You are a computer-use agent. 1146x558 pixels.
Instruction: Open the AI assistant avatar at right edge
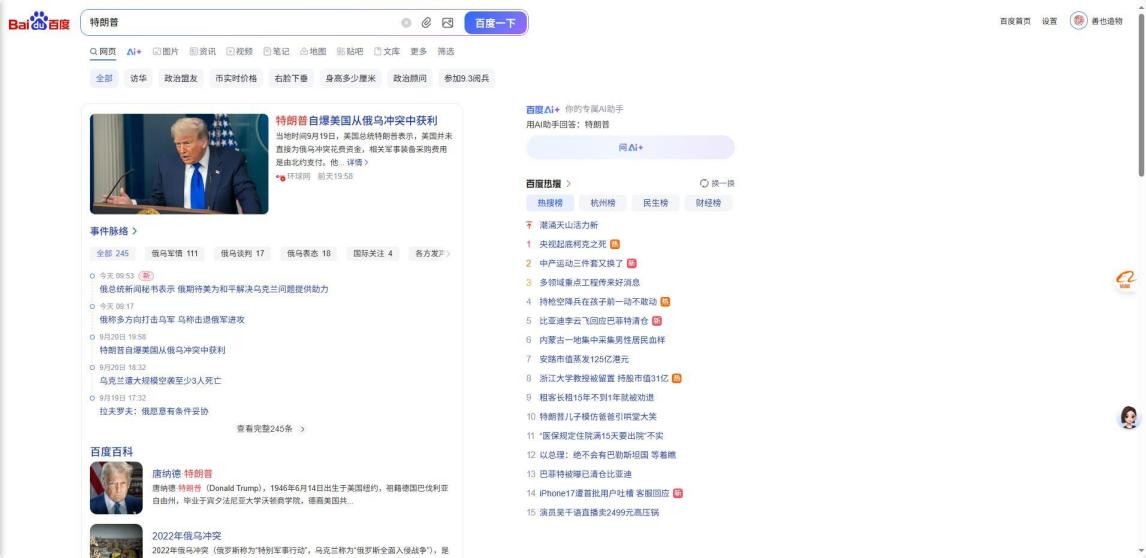pos(1129,418)
